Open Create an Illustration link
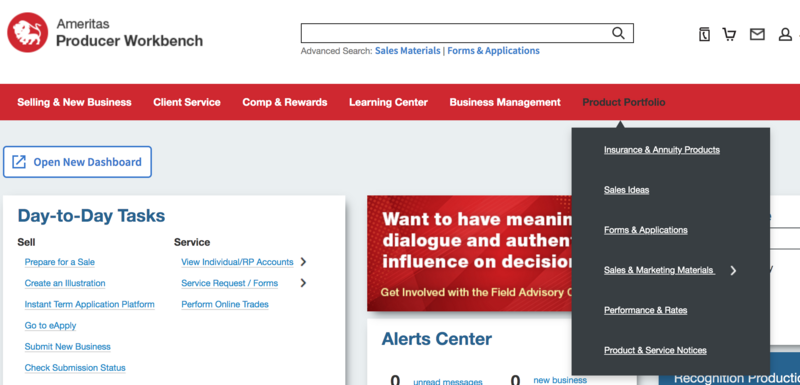800x385 pixels. 65,283
